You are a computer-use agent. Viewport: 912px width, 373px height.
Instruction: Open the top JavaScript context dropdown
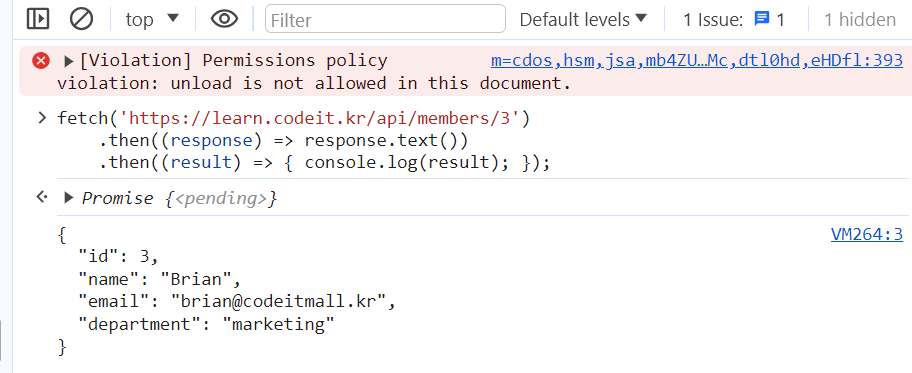[152, 19]
